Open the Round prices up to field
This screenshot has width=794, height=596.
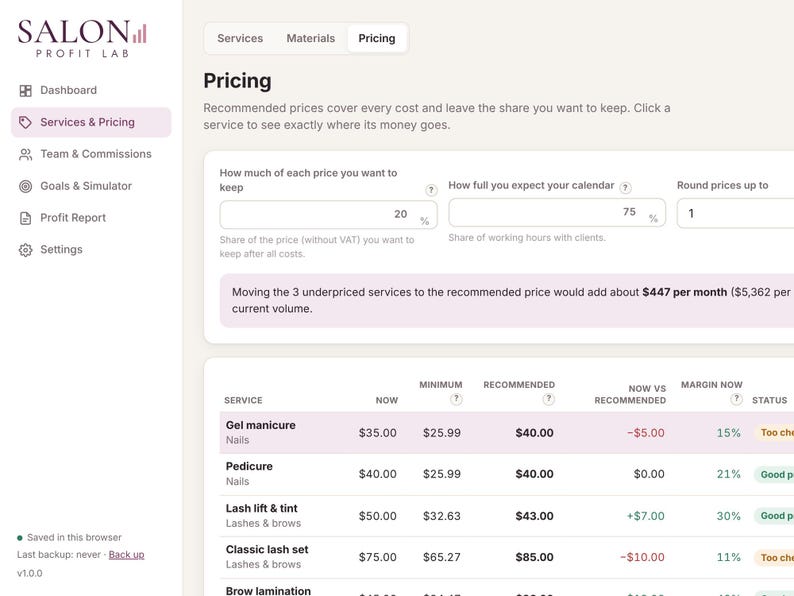click(x=735, y=213)
